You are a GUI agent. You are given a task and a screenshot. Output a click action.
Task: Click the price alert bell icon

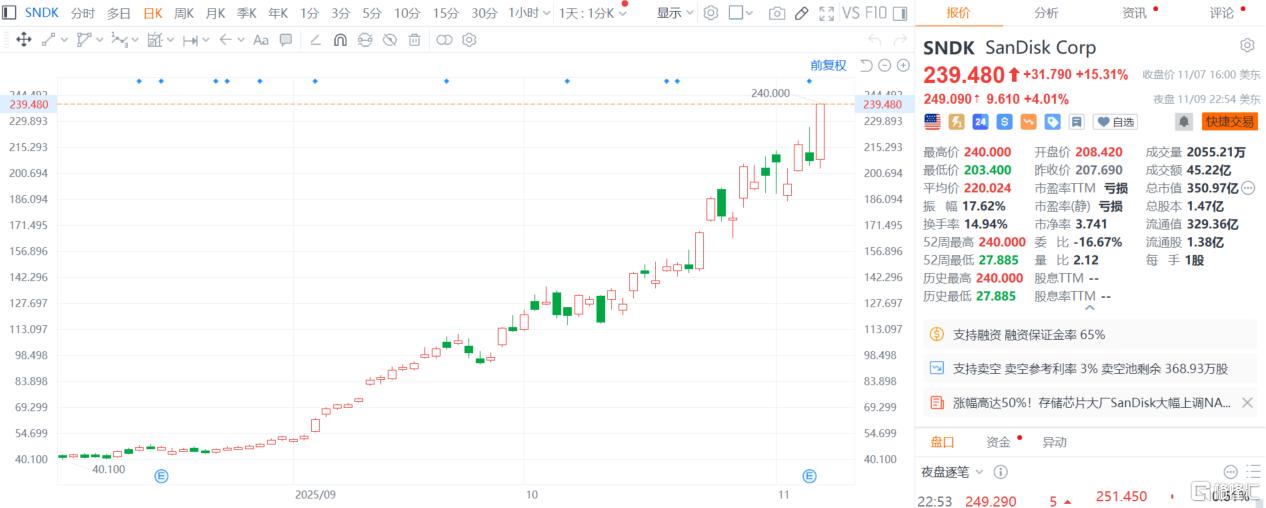point(1183,122)
